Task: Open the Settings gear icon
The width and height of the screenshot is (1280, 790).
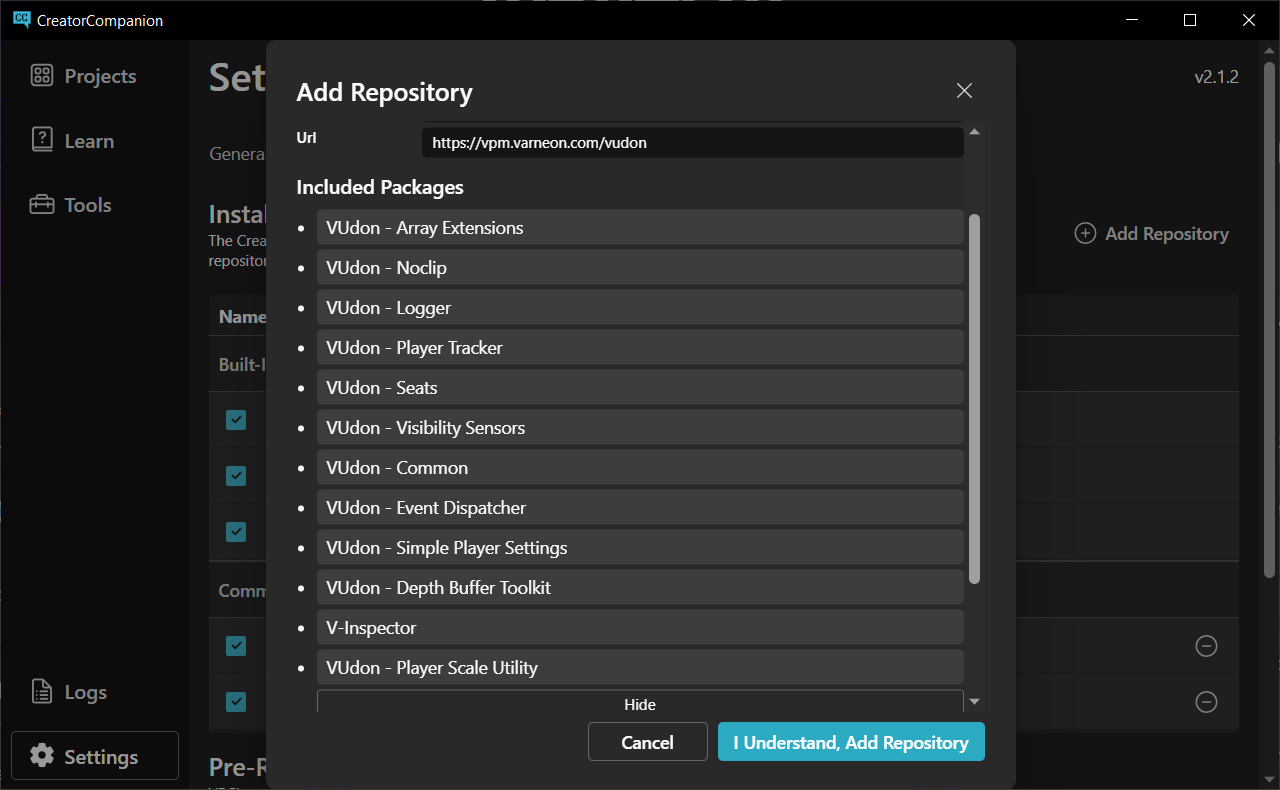Action: pyautogui.click(x=41, y=756)
